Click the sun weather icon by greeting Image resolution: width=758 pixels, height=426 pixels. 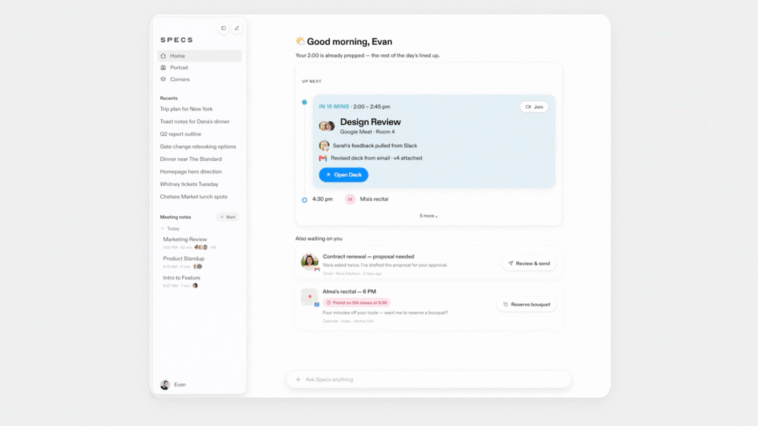(x=300, y=41)
